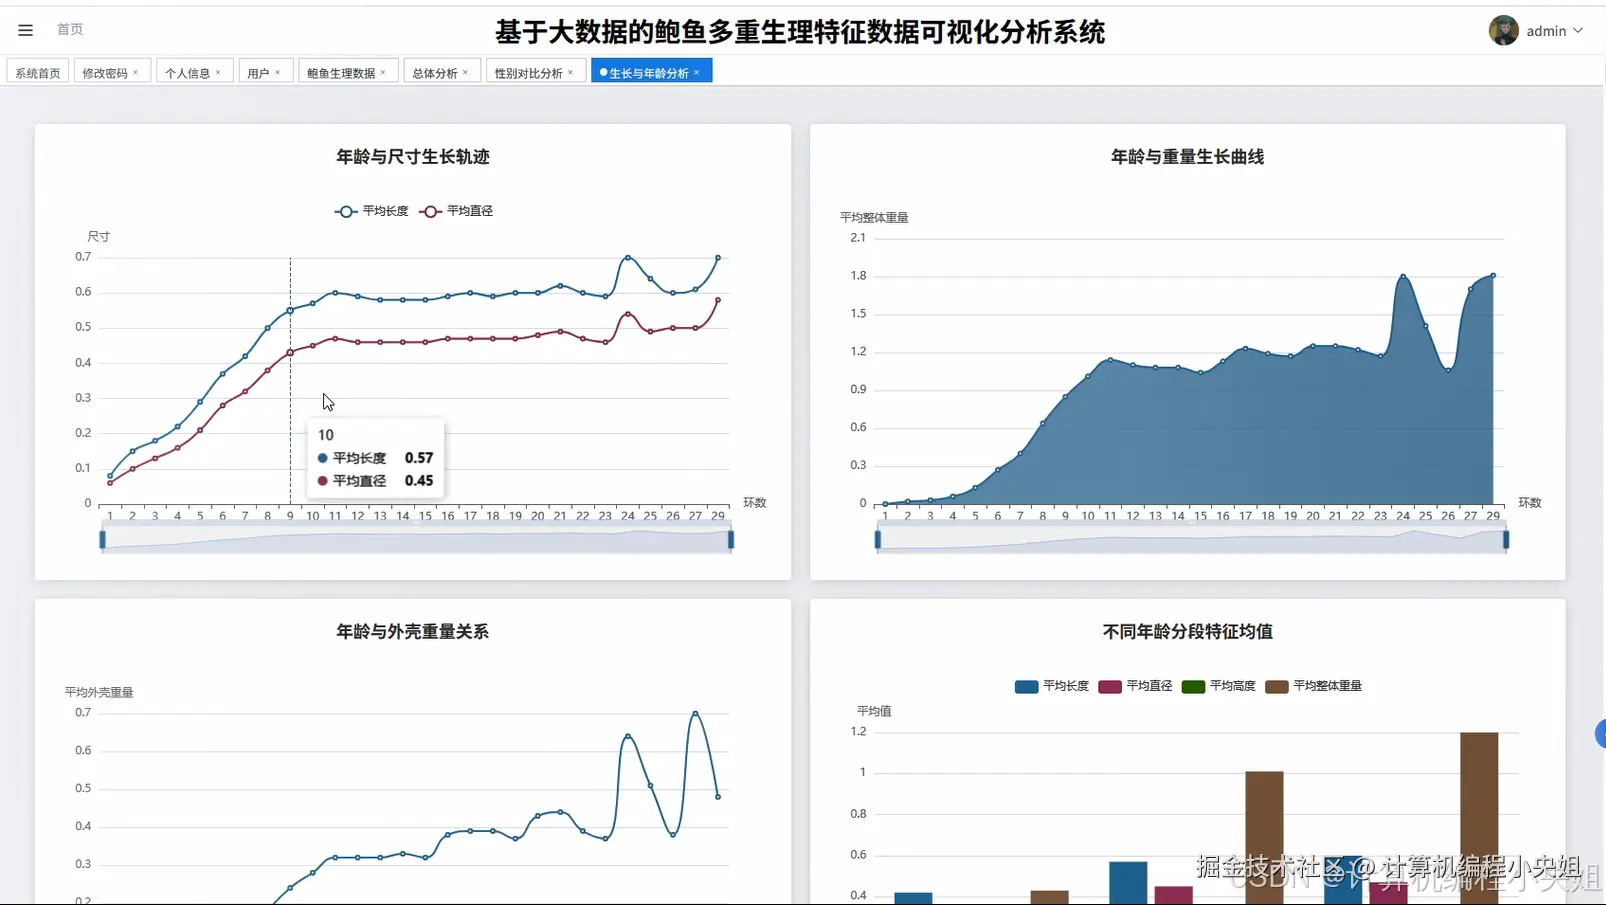The image size is (1606, 905).
Task: Close the 性别对比分析 tab
Action: 571,72
